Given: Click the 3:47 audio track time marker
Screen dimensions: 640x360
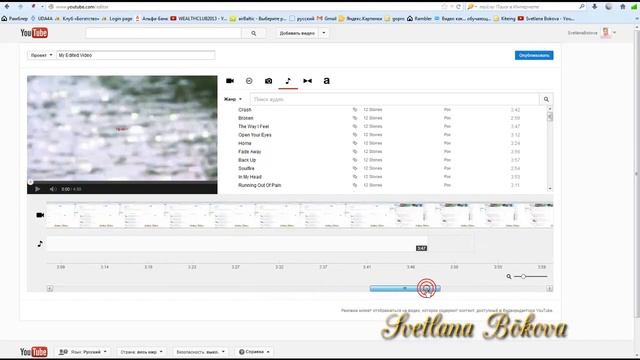Looking at the screenshot, I should 421,248.
